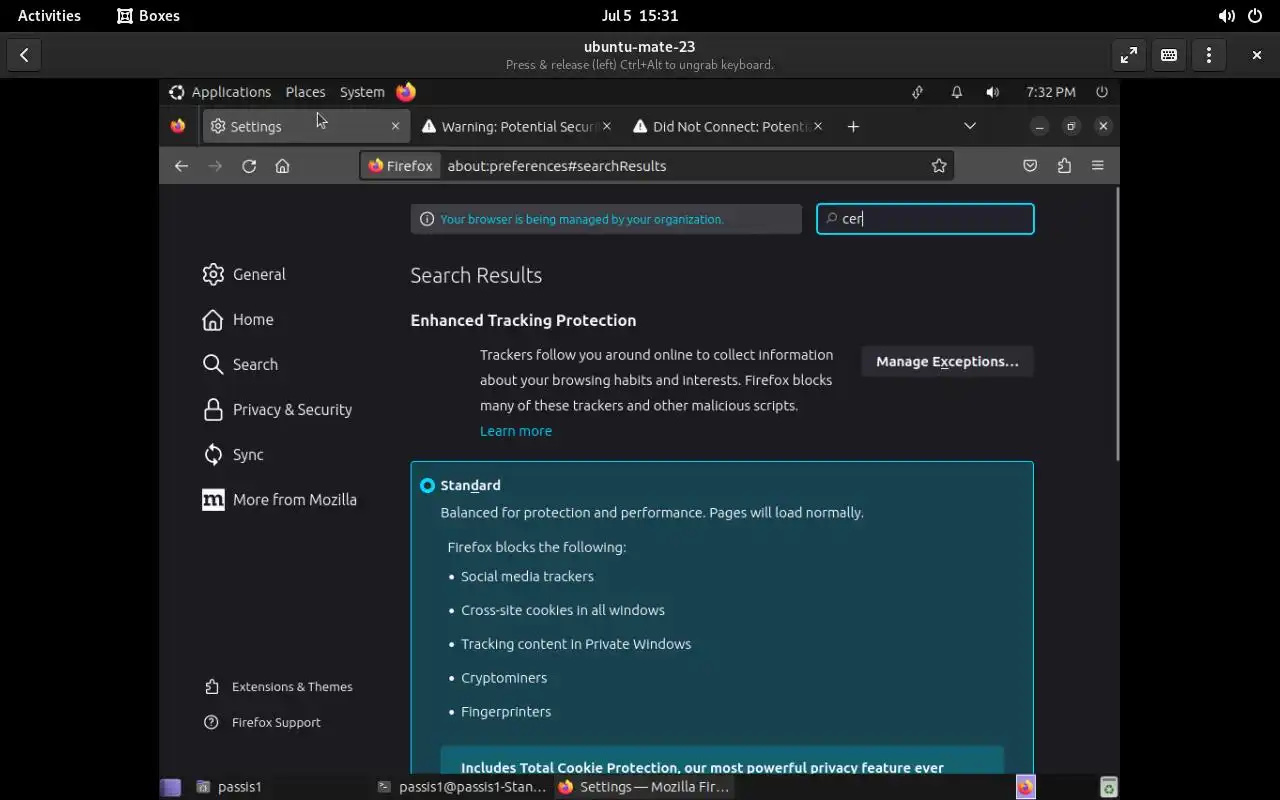Open the Extensions puzzle icon
Image resolution: width=1280 pixels, height=800 pixels.
[x=1064, y=166]
